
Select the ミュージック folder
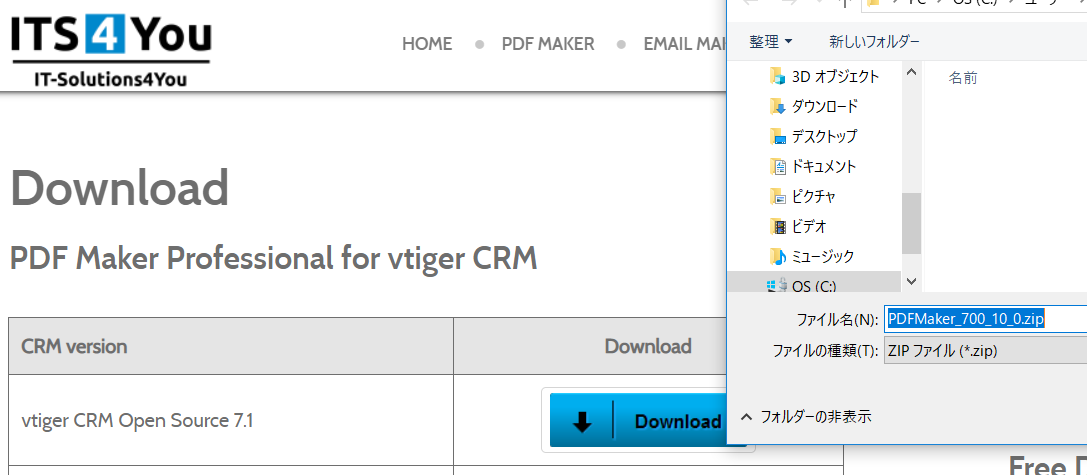coord(812,257)
